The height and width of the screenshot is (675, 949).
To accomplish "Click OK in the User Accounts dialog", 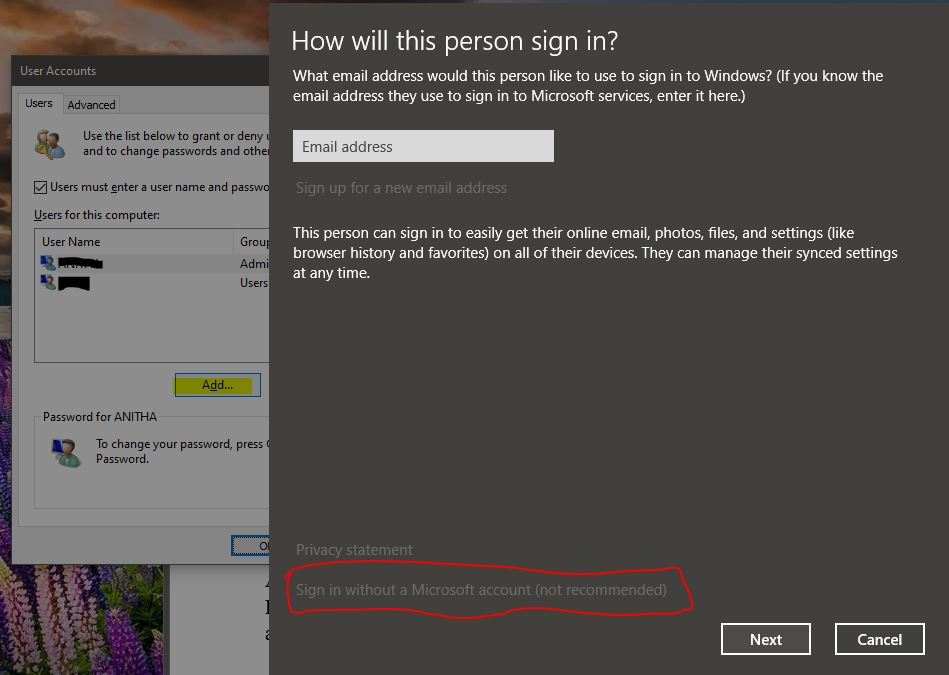I will point(260,545).
